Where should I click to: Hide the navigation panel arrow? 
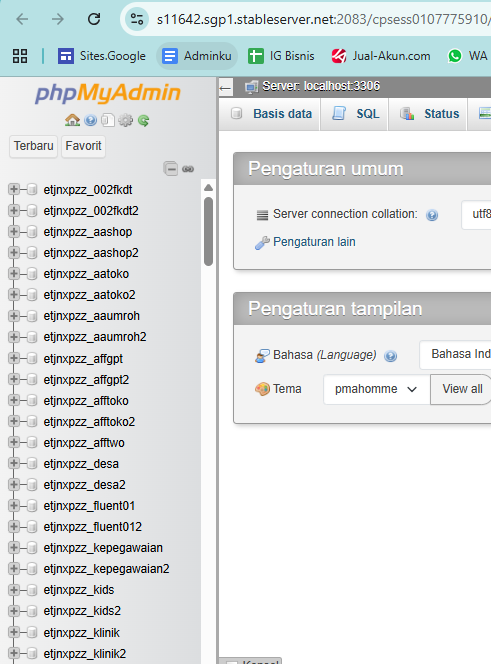[225, 88]
